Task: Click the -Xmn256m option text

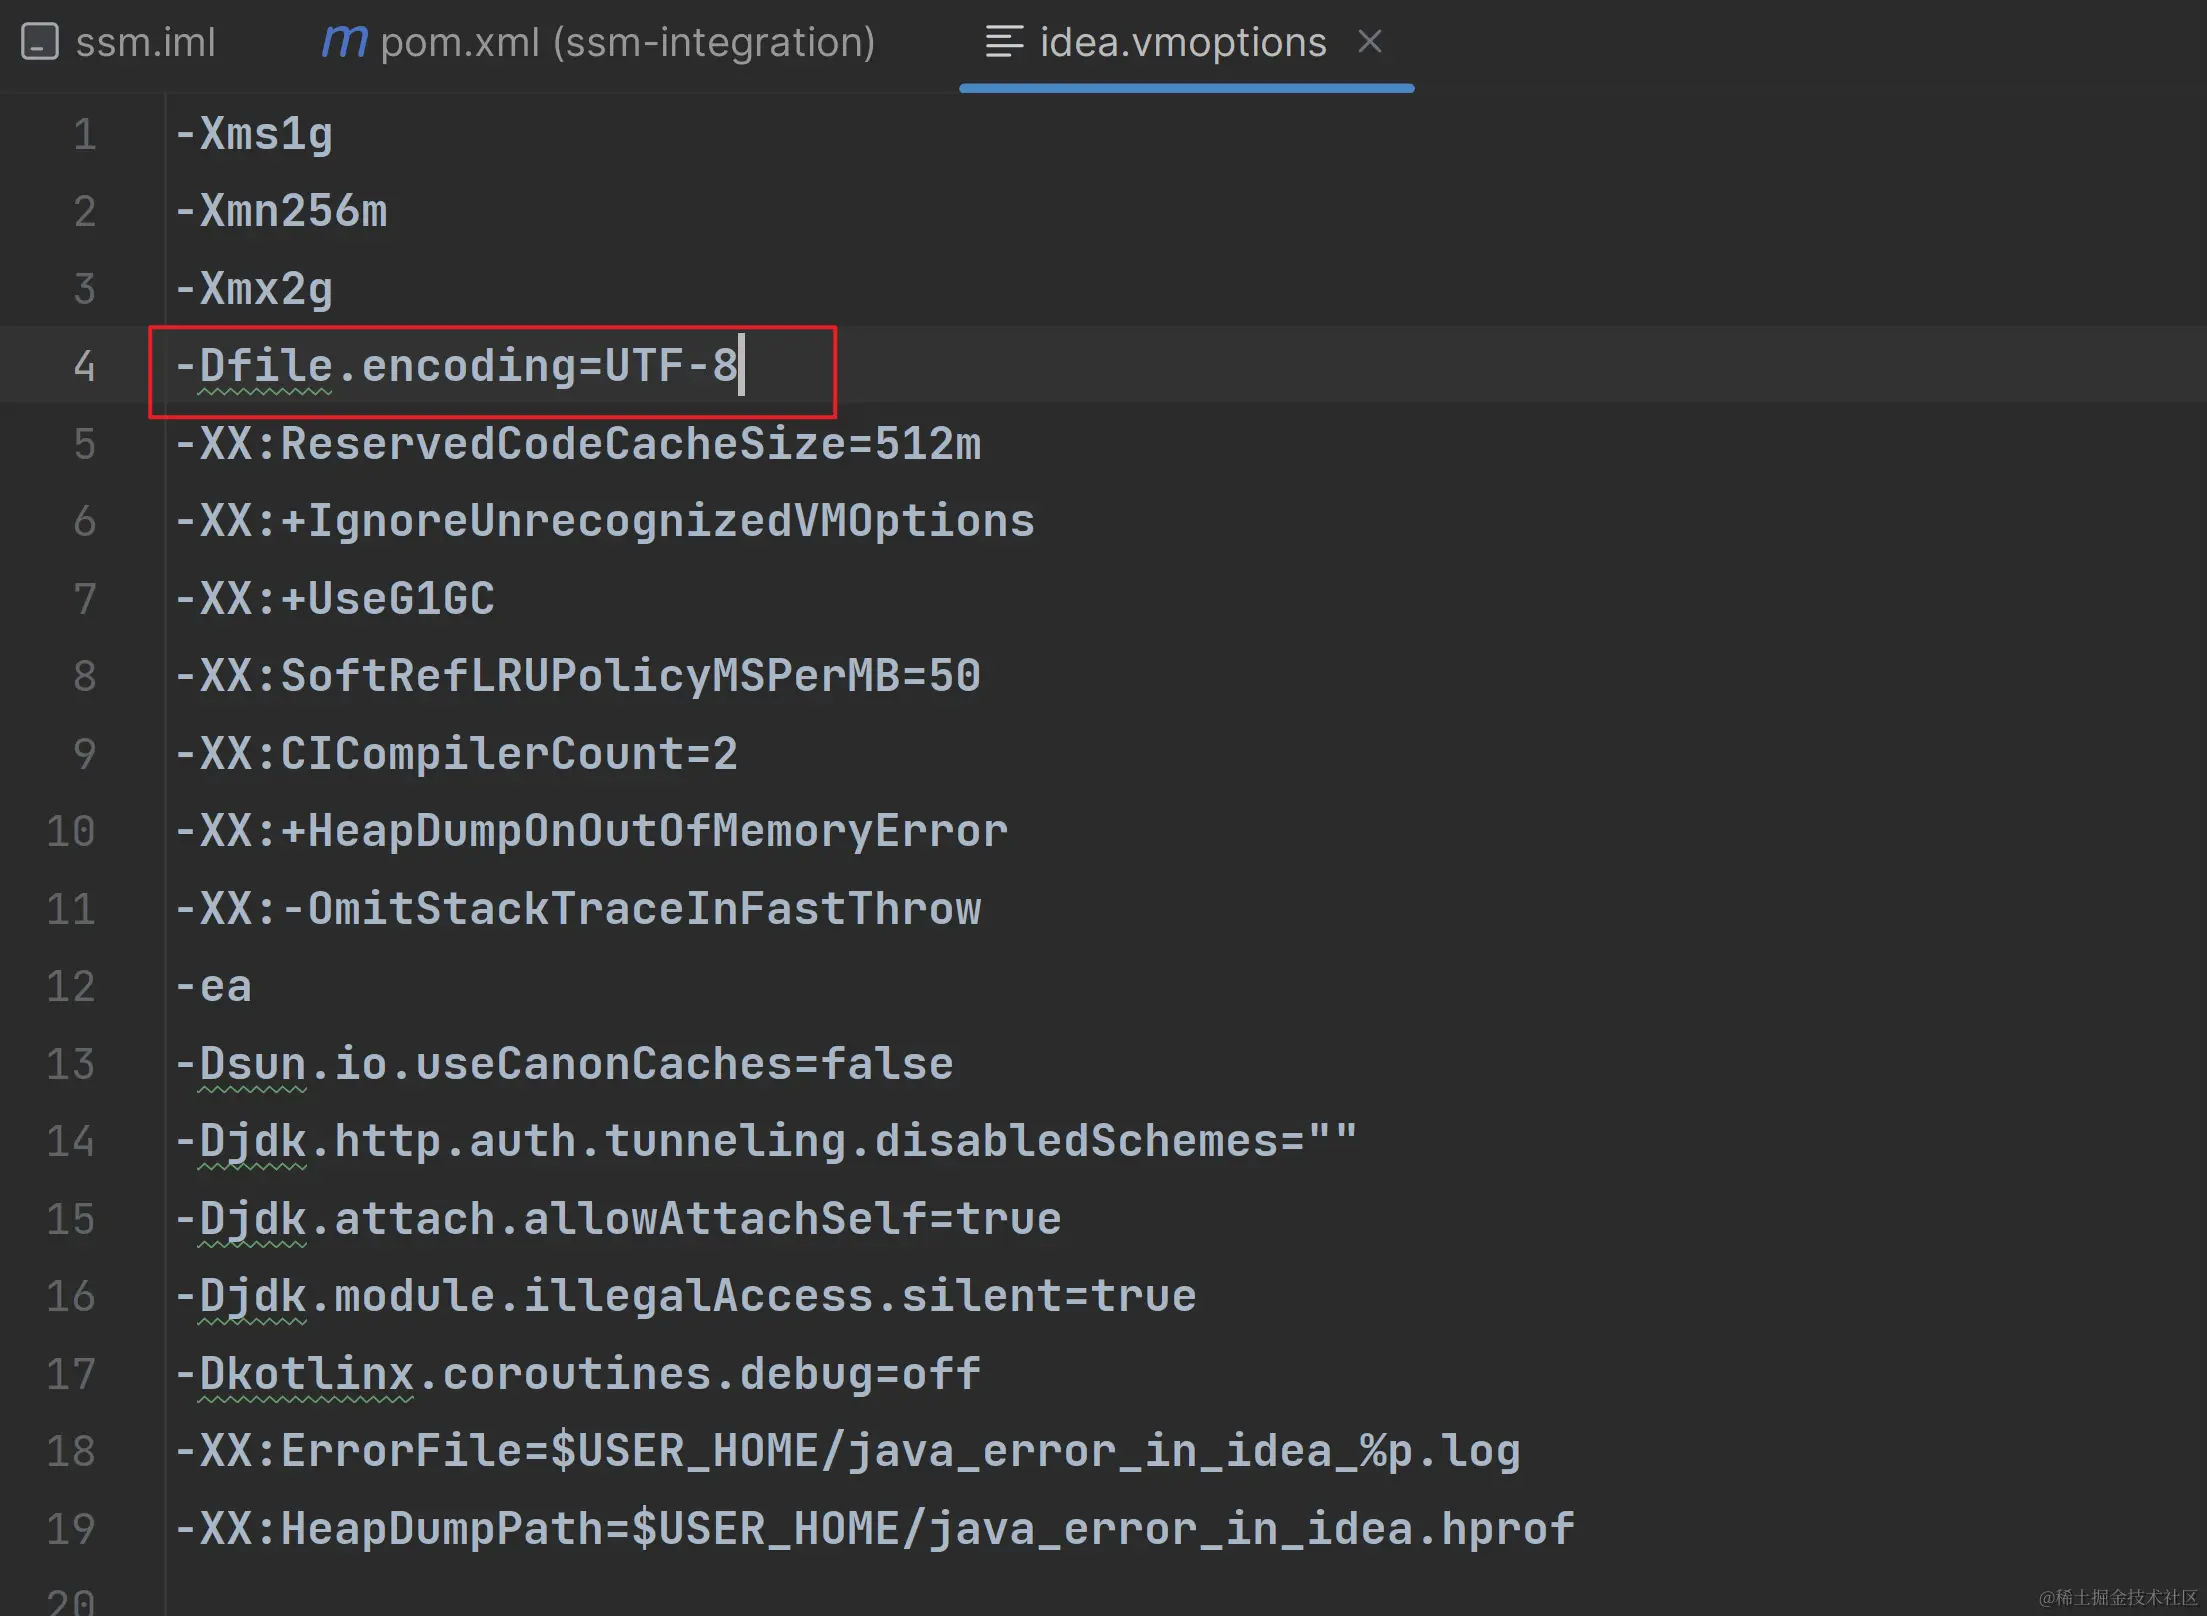Action: click(x=281, y=211)
